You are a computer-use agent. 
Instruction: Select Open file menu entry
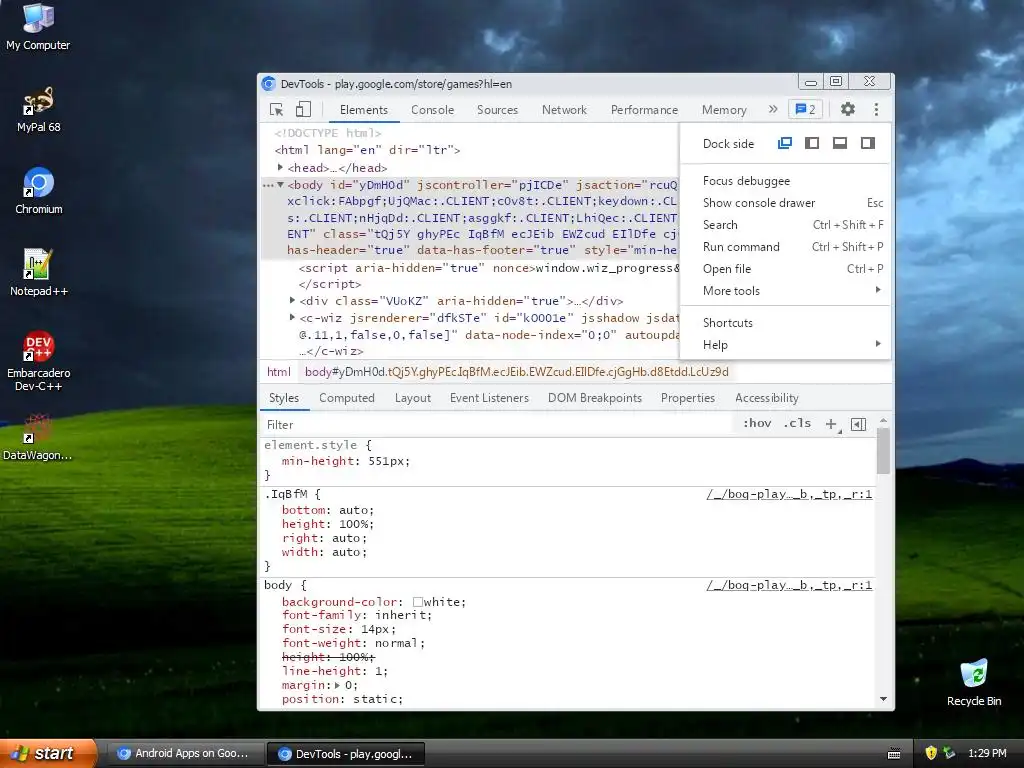coord(785,269)
